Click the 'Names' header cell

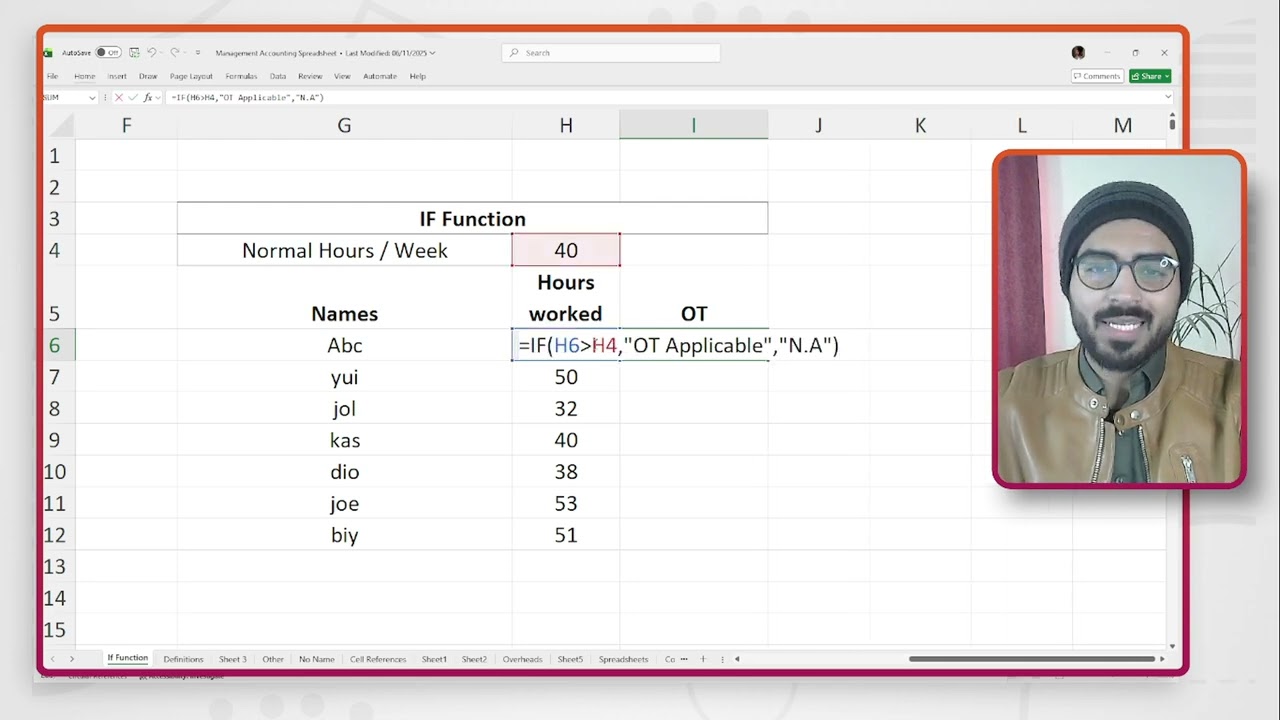click(344, 298)
